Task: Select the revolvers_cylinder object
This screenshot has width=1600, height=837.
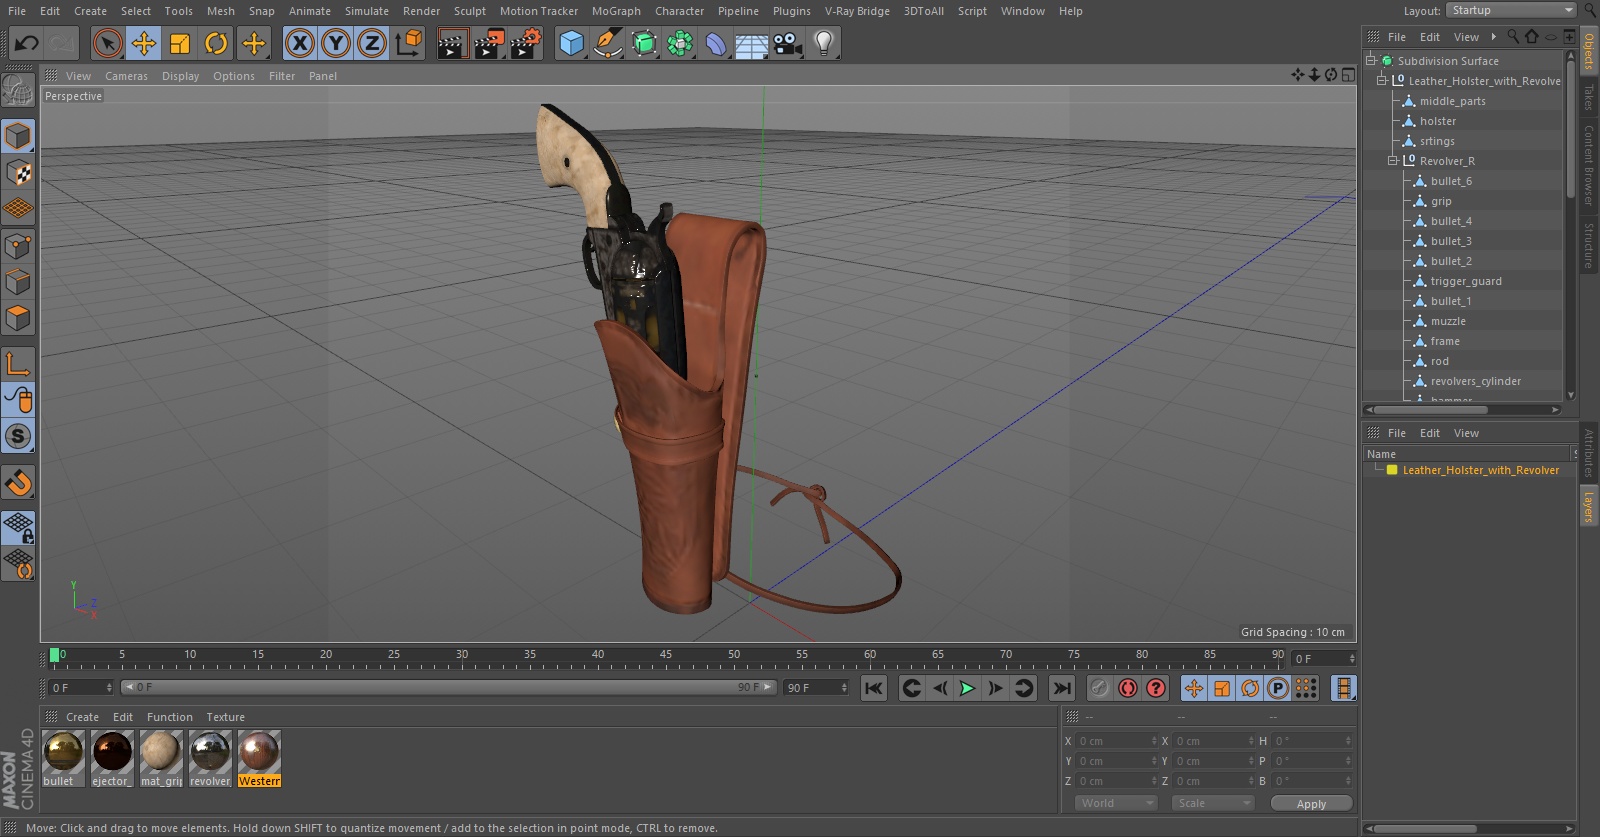Action: [1475, 381]
